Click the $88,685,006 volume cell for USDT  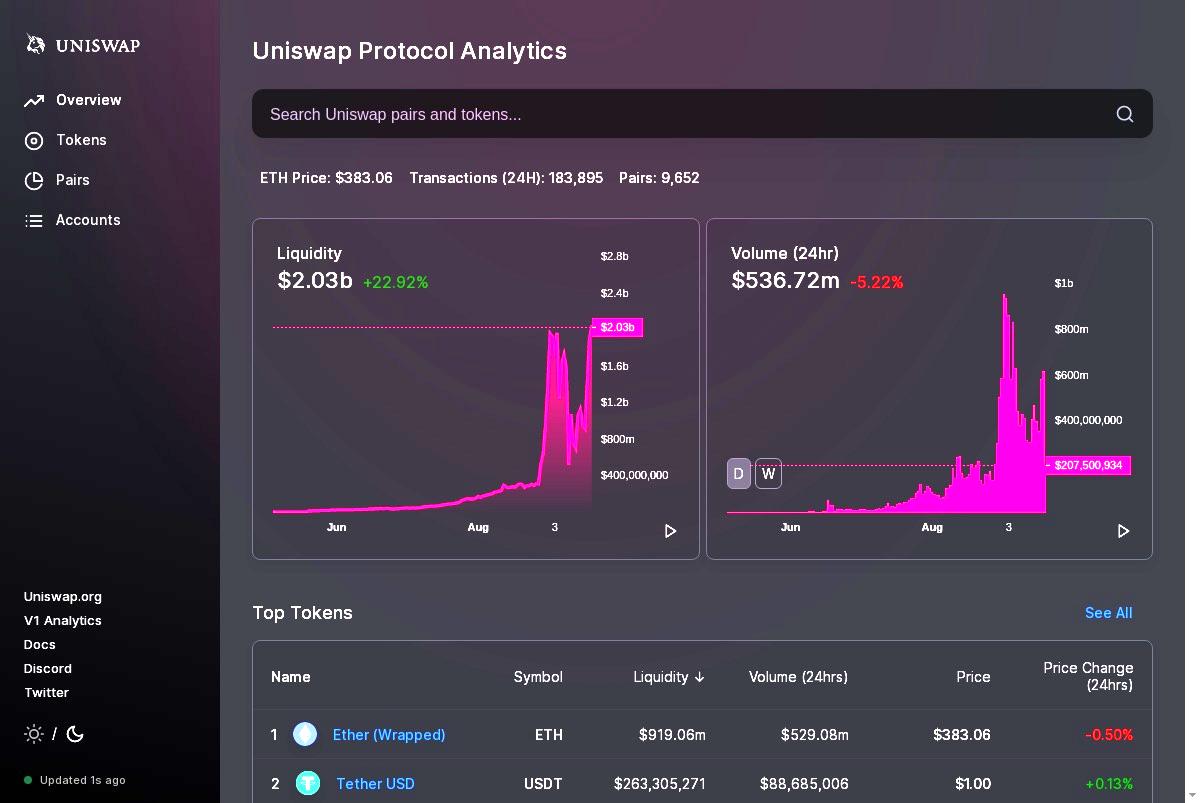point(804,783)
